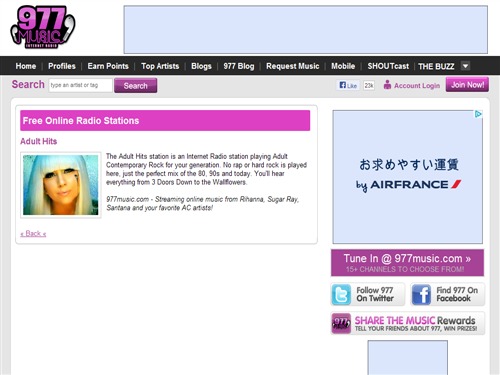The height and width of the screenshot is (375, 500).
Task: Click the 977 icon in the Share the Music banner
Action: pyautogui.click(x=341, y=323)
